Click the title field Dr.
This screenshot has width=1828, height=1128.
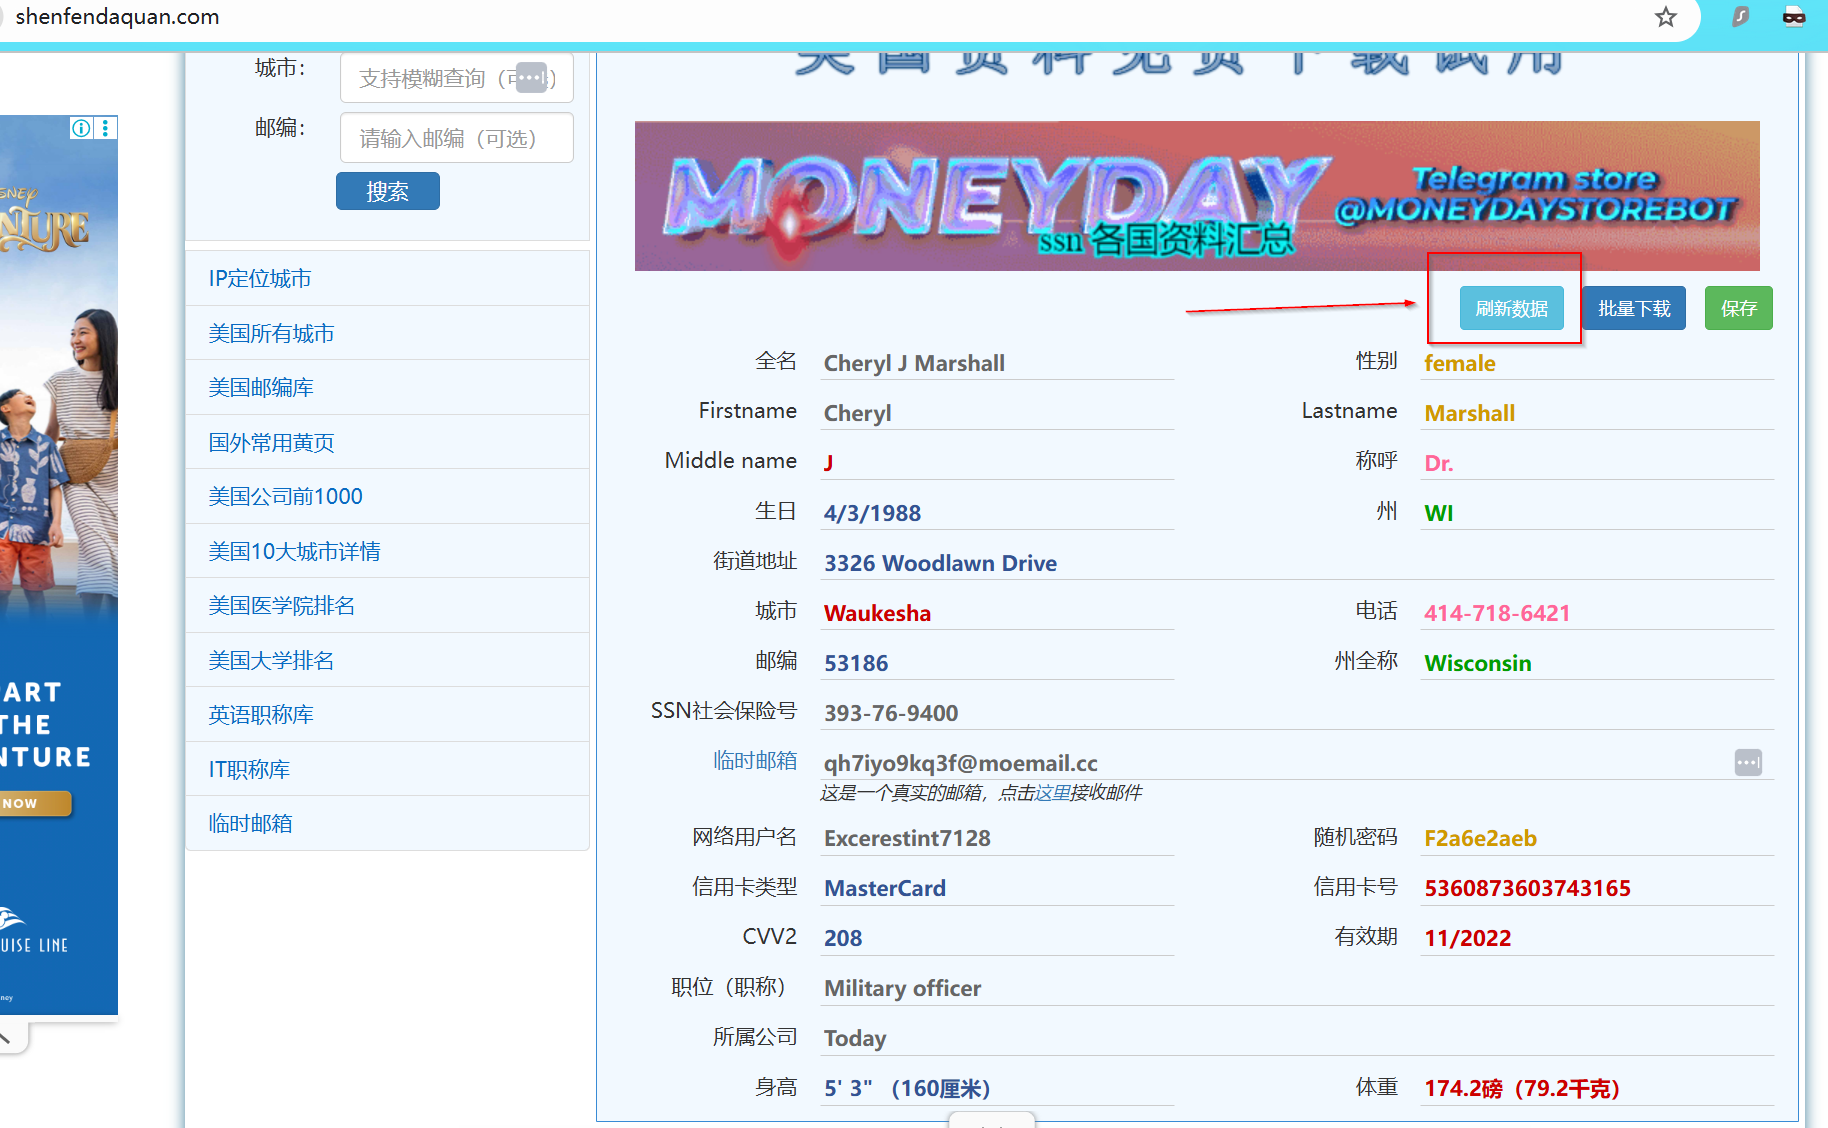point(1597,463)
